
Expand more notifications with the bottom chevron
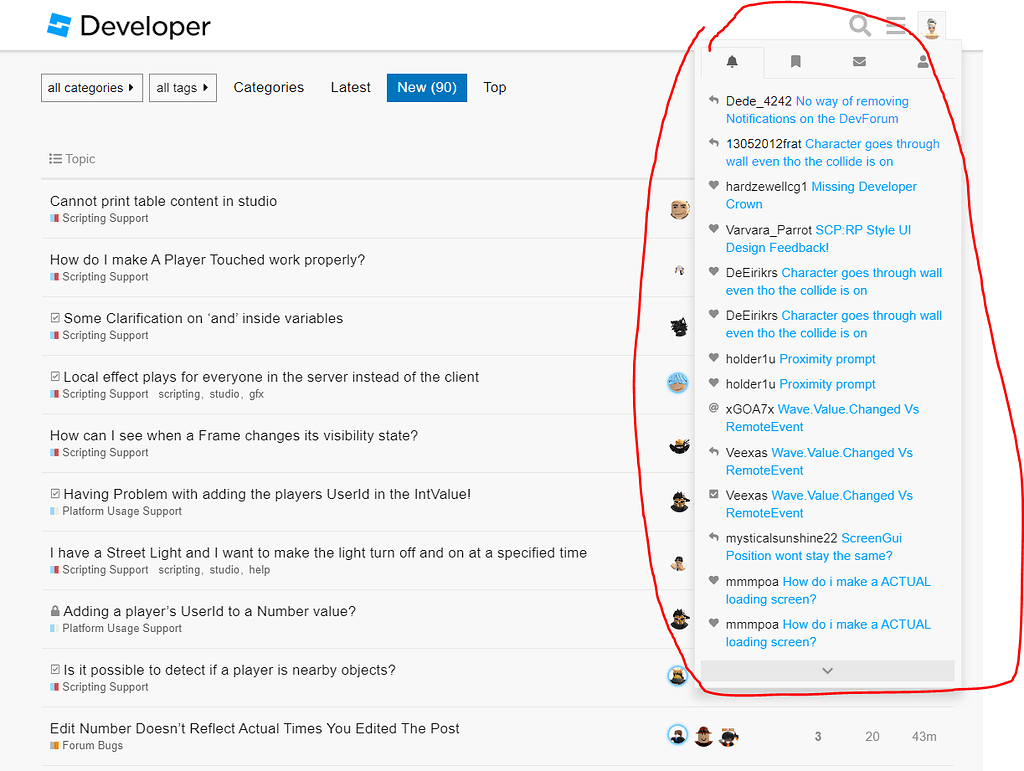[x=827, y=670]
